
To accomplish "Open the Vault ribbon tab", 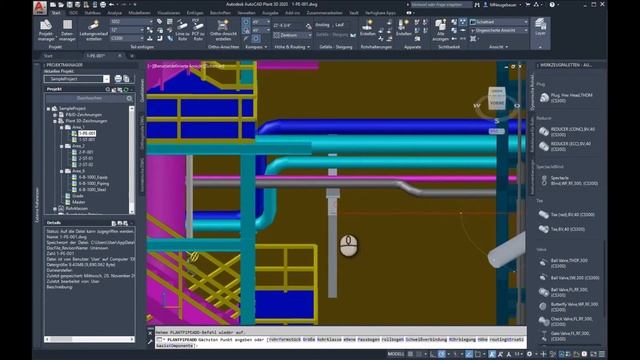I will pos(354,13).
